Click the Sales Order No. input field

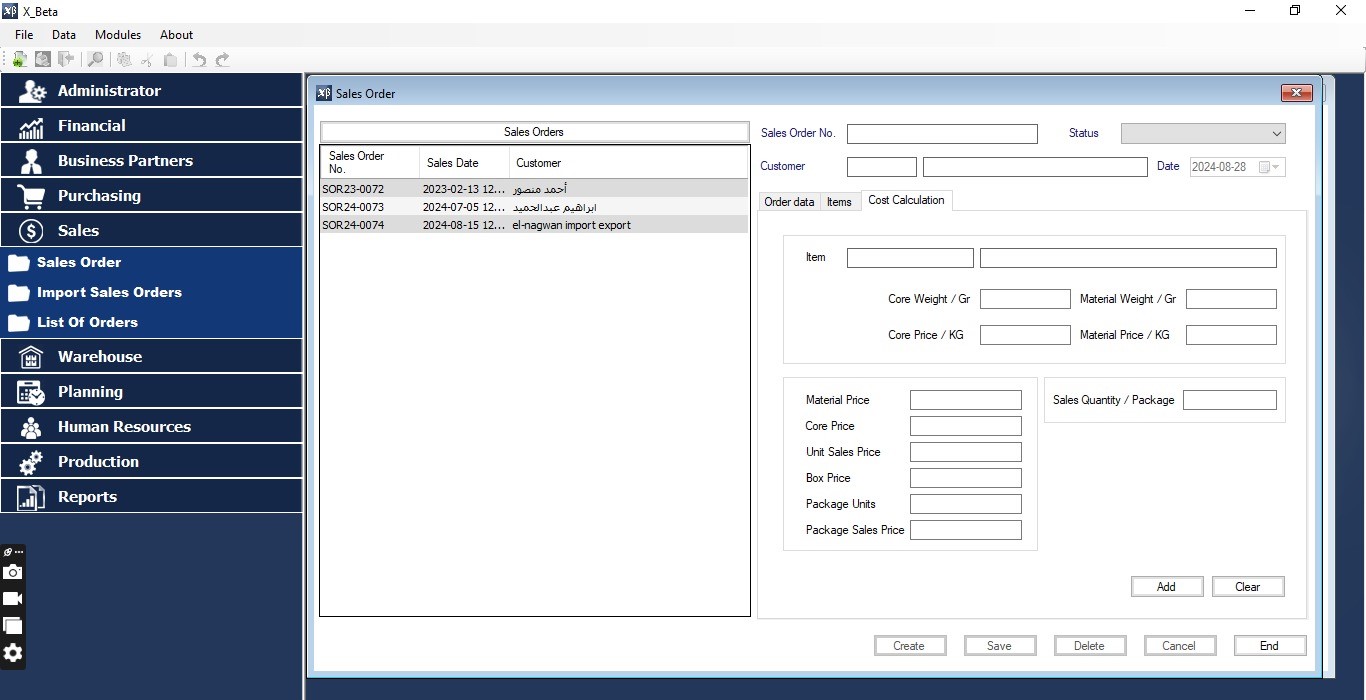(x=941, y=134)
